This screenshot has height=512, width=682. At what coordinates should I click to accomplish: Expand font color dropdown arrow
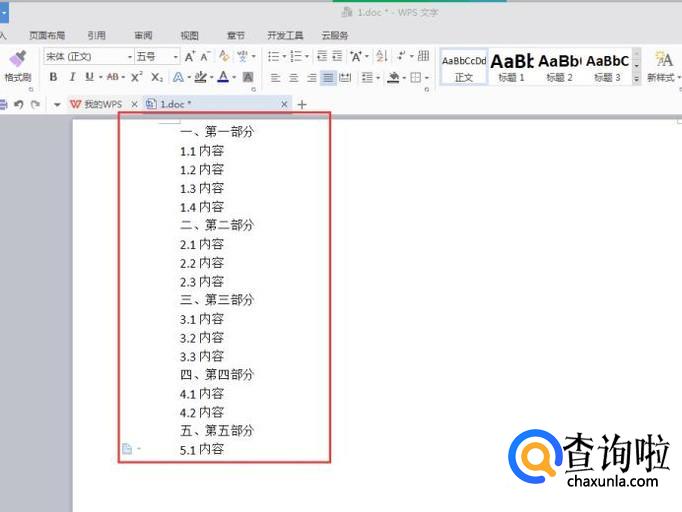pos(234,77)
